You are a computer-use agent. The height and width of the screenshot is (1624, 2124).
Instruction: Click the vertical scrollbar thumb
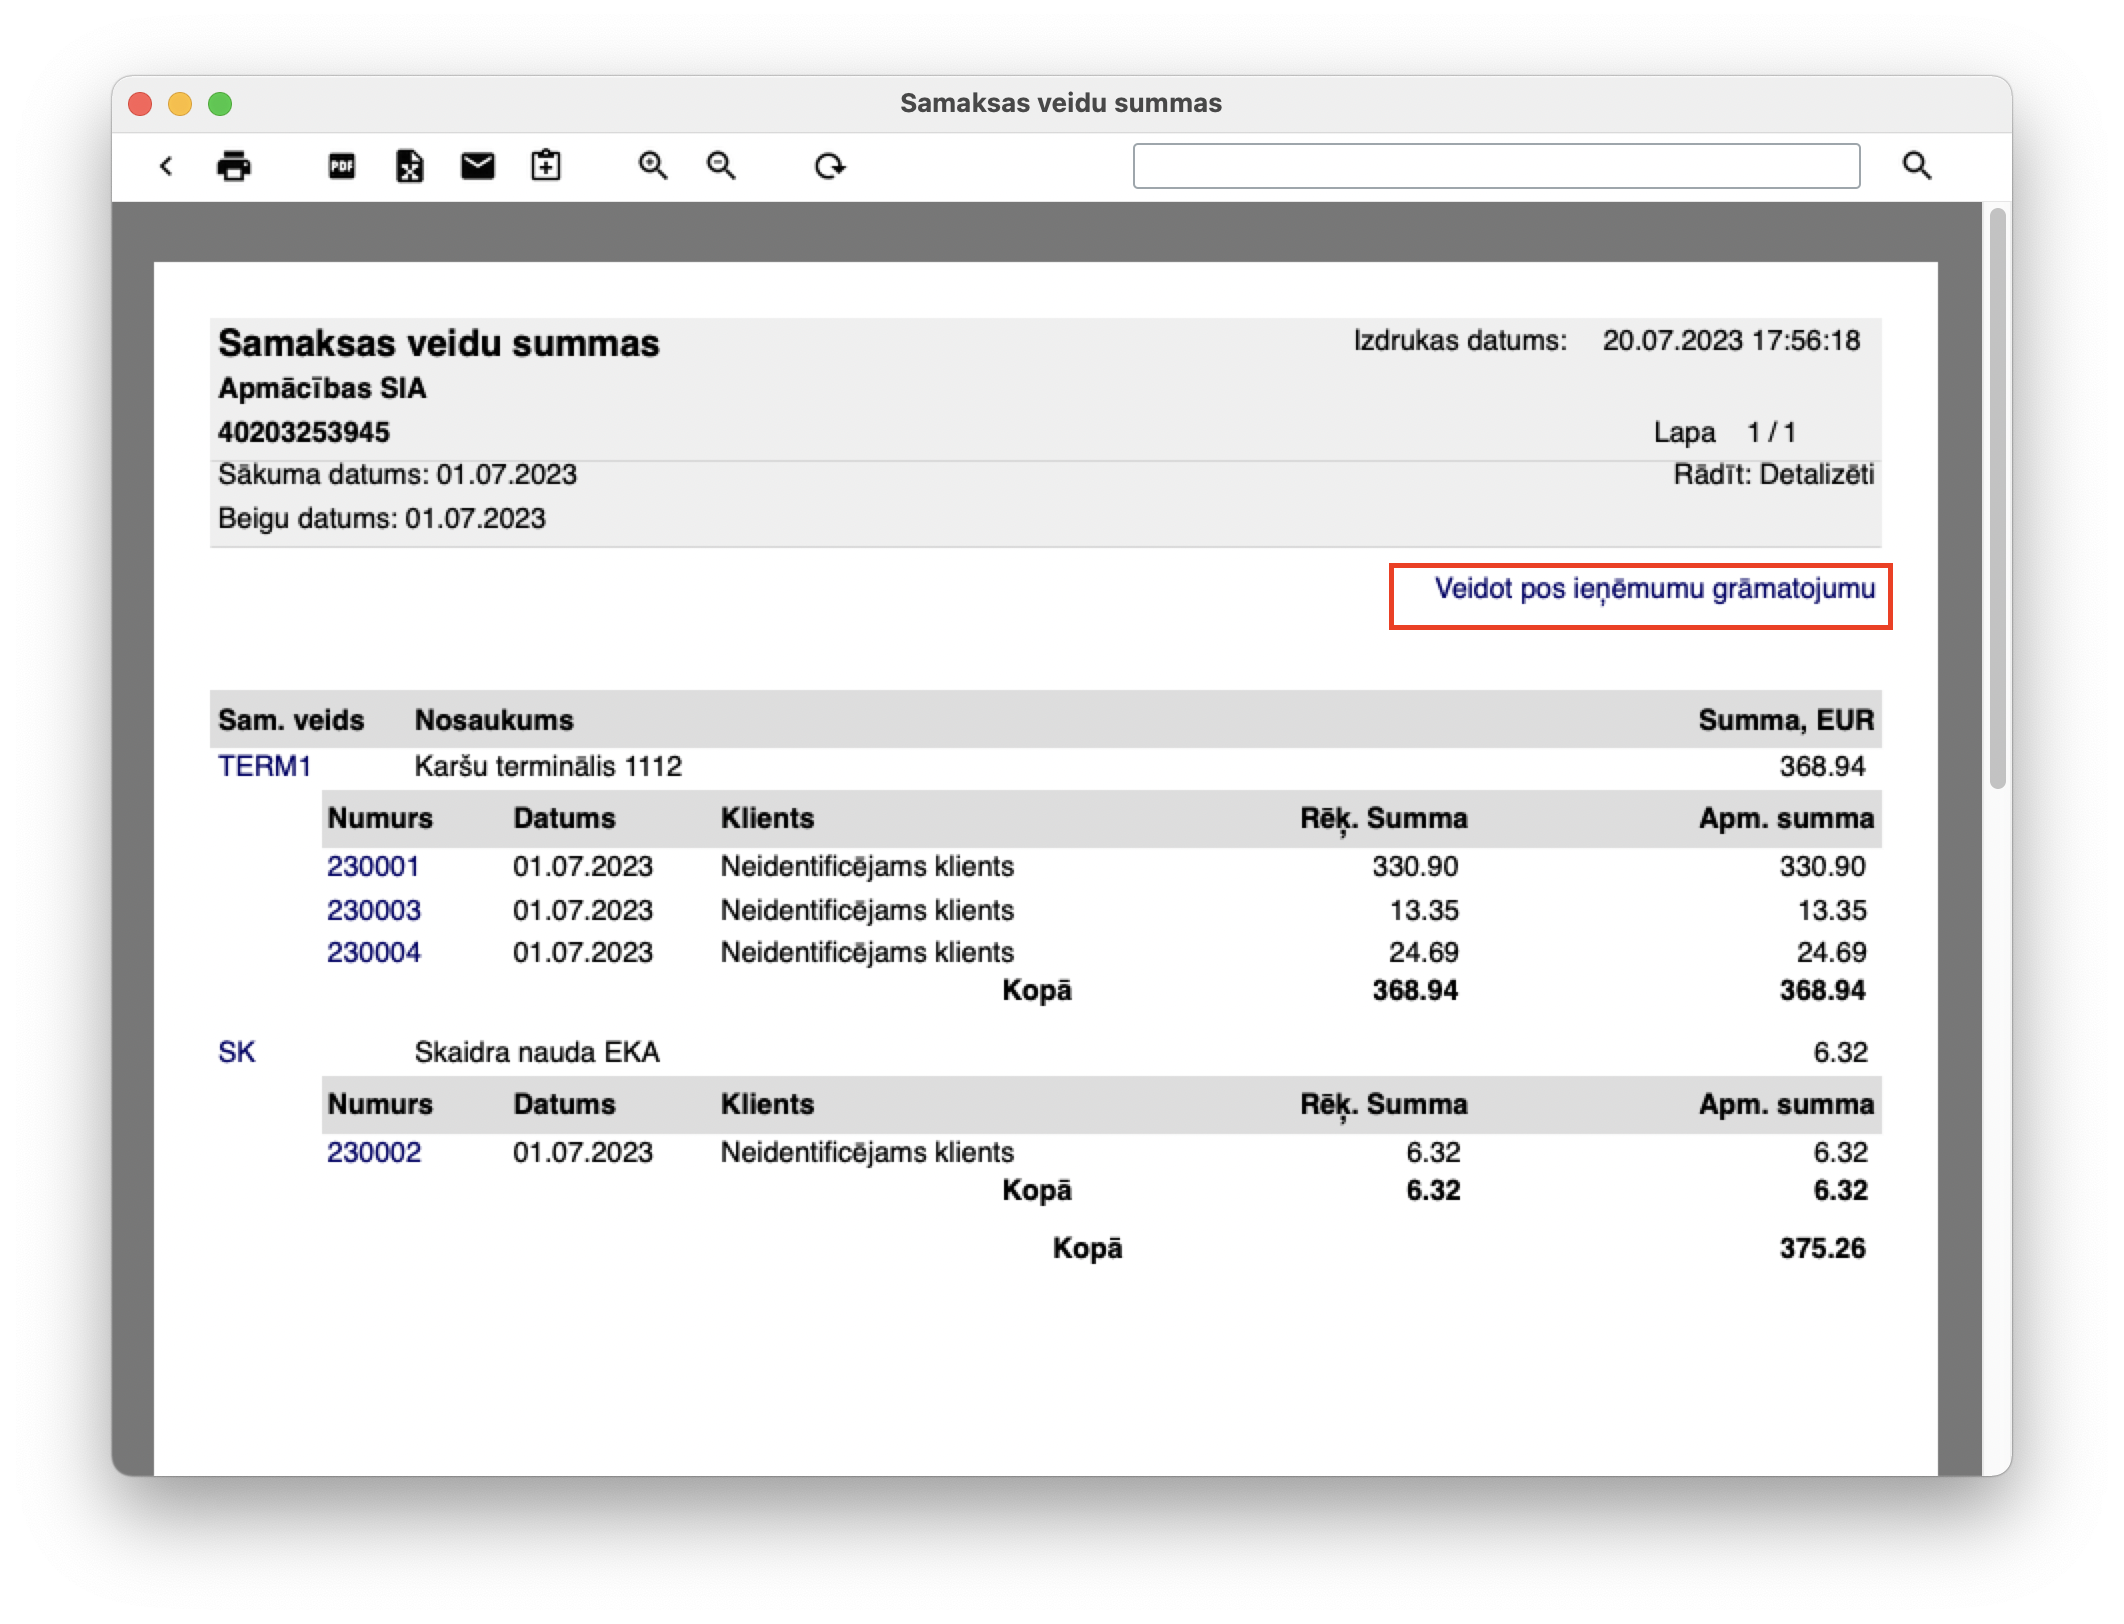tap(1998, 498)
